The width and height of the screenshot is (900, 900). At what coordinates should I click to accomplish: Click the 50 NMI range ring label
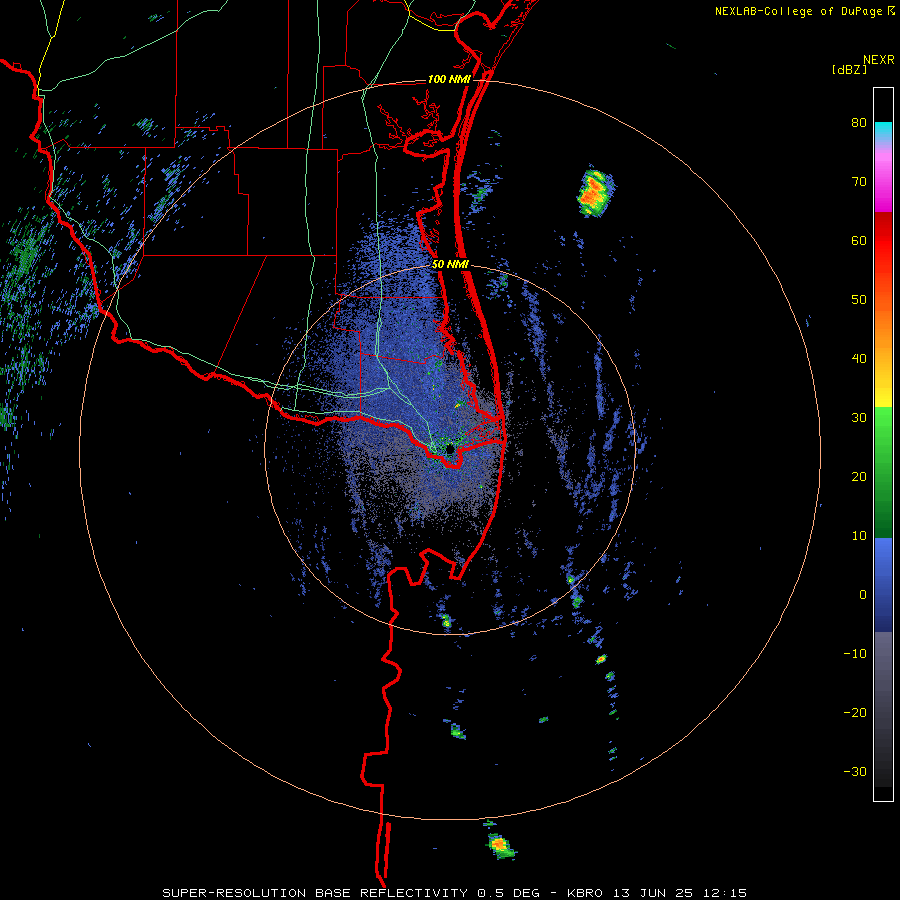(x=450, y=265)
